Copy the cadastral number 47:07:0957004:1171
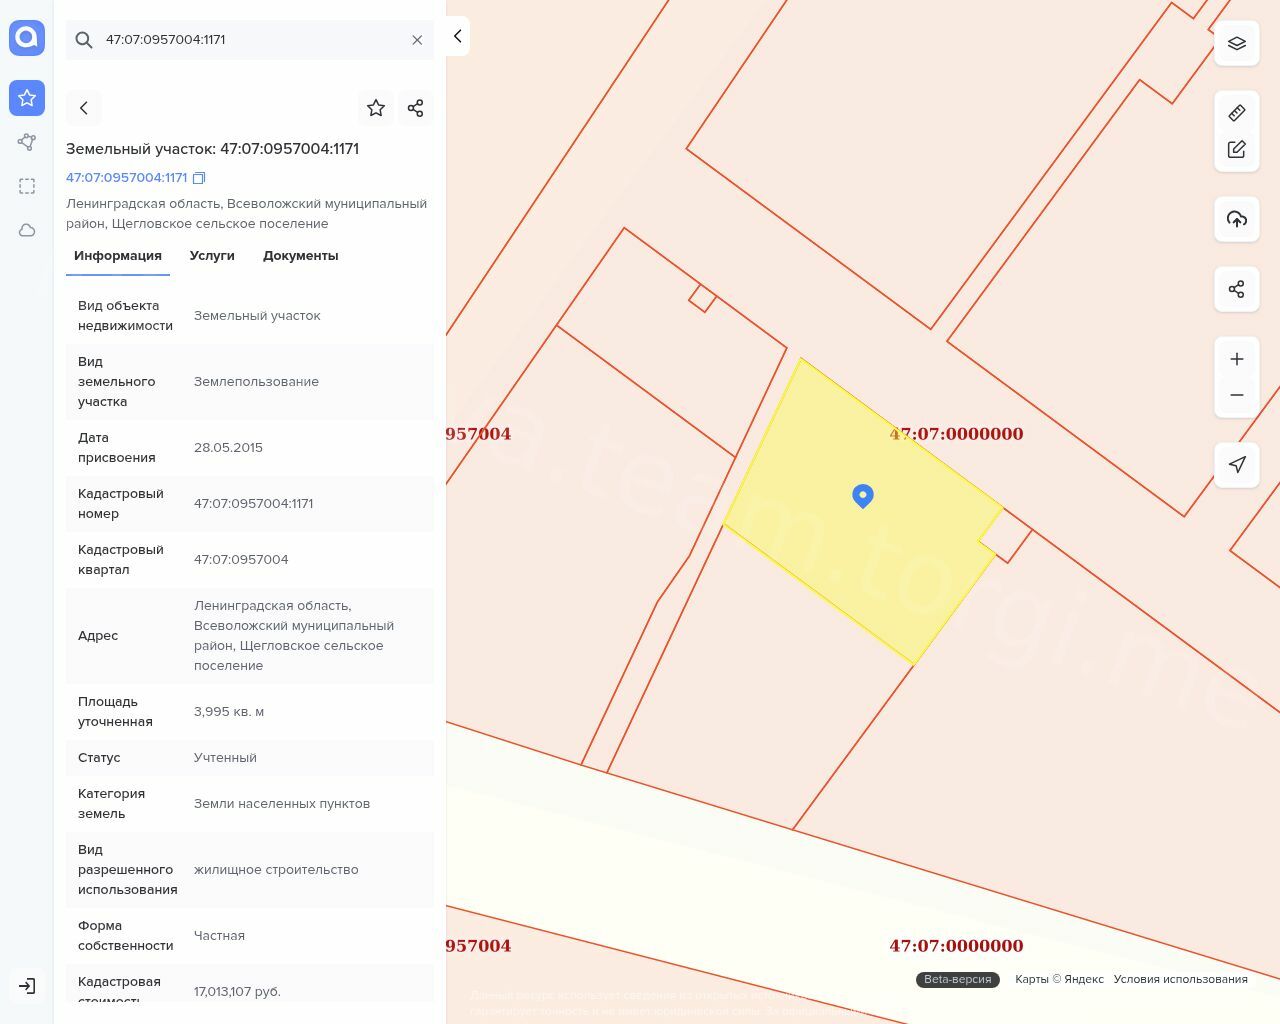The height and width of the screenshot is (1024, 1280). point(199,178)
